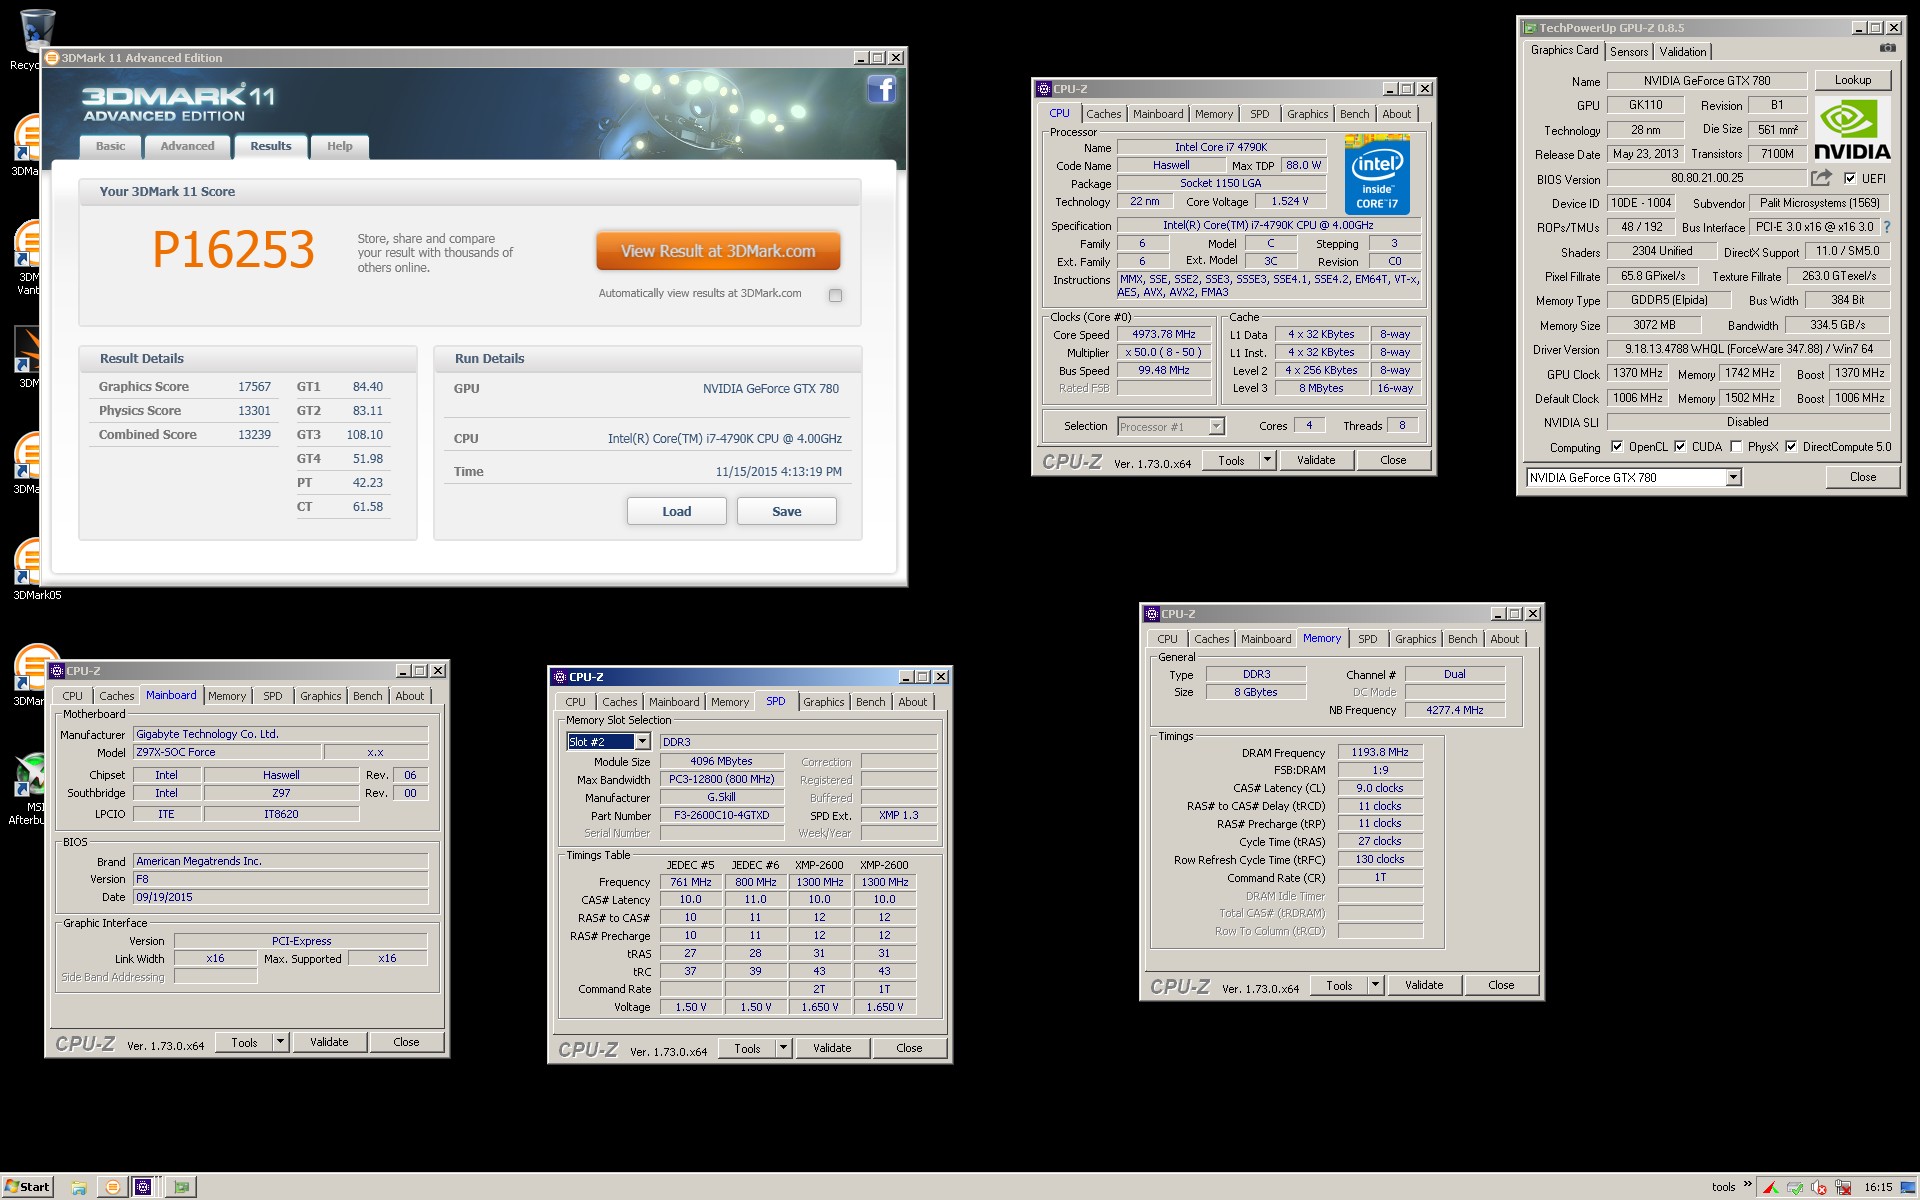The width and height of the screenshot is (1920, 1200).
Task: Click the Core Speed 4973.78 MHz field
Action: [x=1164, y=335]
